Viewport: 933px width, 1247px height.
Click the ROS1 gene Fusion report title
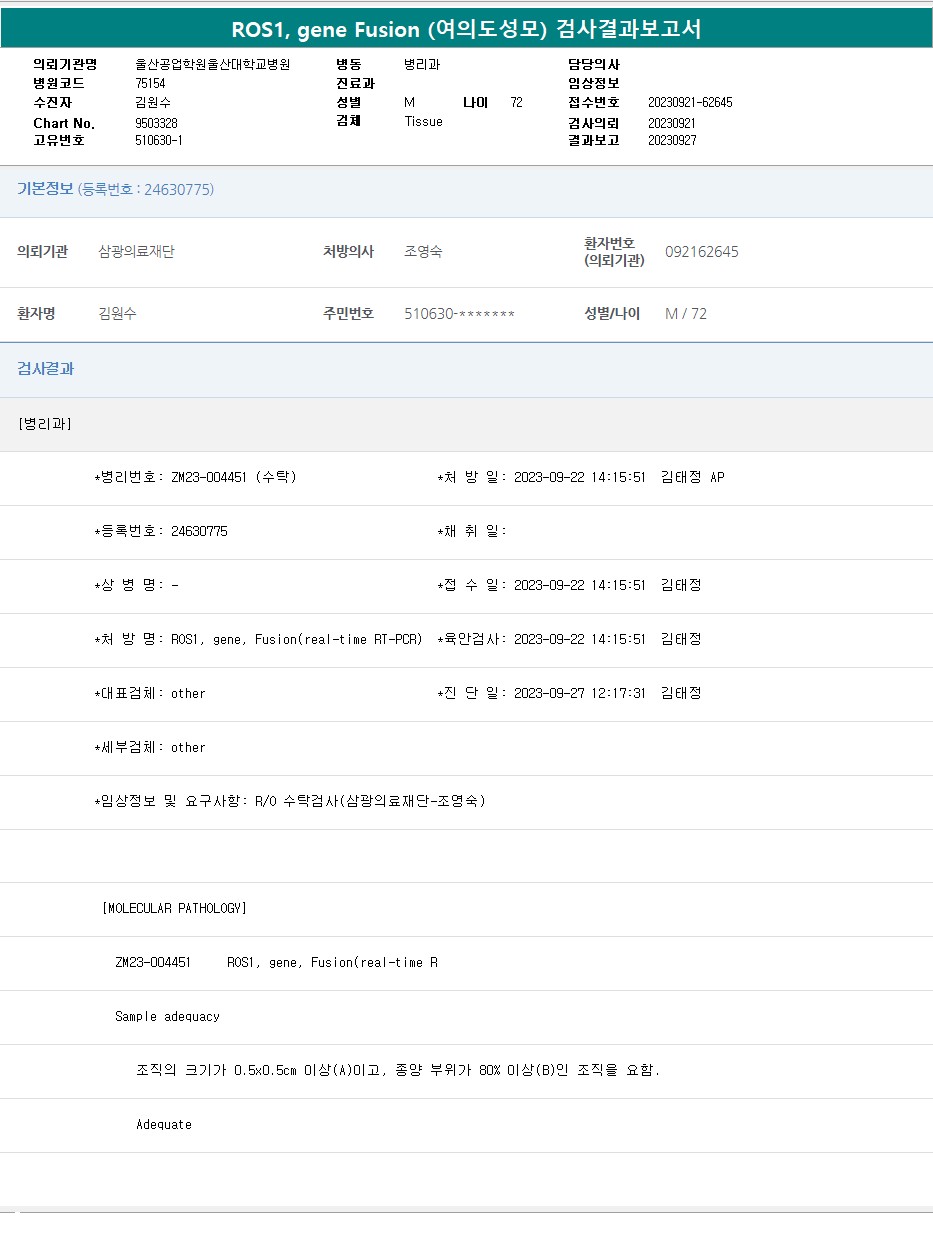click(x=466, y=29)
